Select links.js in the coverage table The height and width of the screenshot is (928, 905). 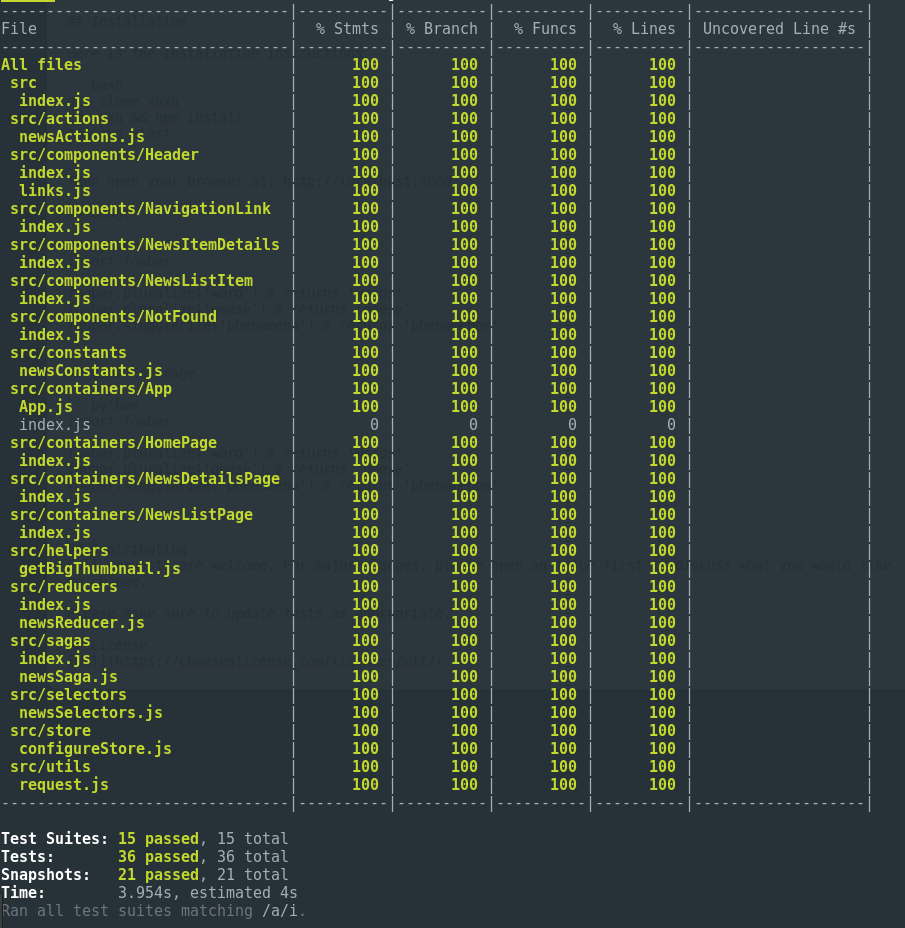tap(54, 191)
